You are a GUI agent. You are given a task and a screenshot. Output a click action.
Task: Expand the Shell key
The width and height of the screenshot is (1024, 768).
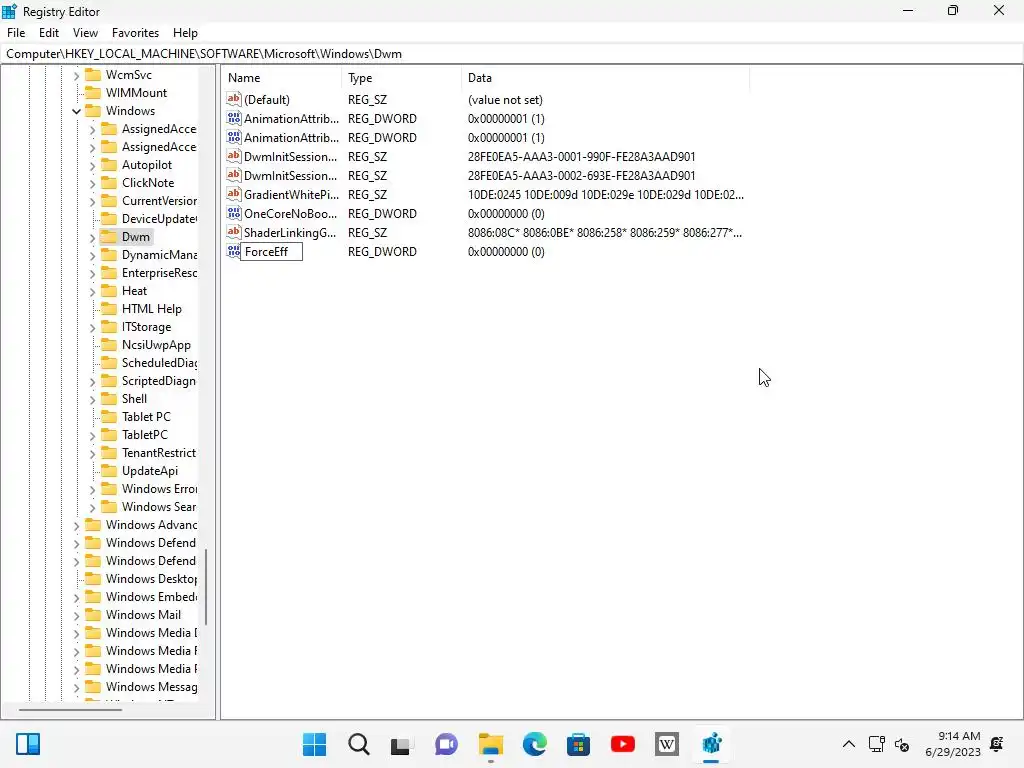tap(92, 399)
